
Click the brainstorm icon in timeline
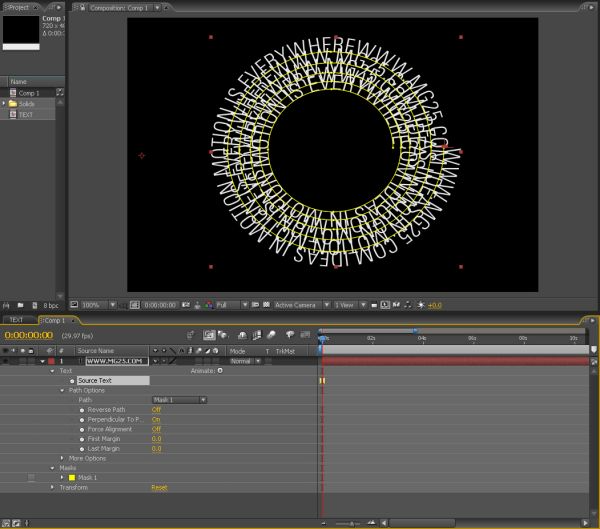tap(290, 335)
